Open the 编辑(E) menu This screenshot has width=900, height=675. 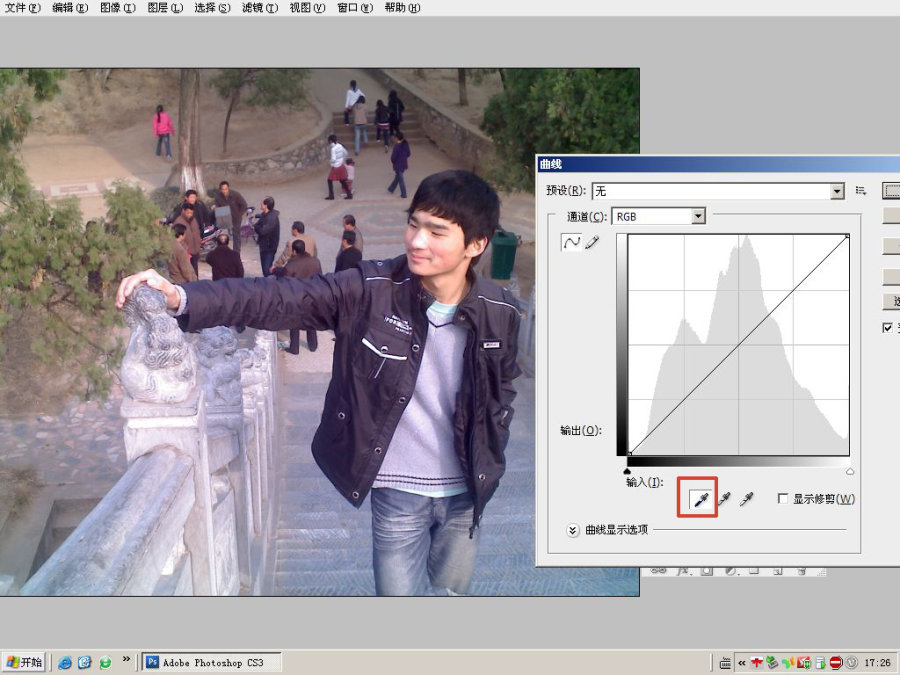70,7
